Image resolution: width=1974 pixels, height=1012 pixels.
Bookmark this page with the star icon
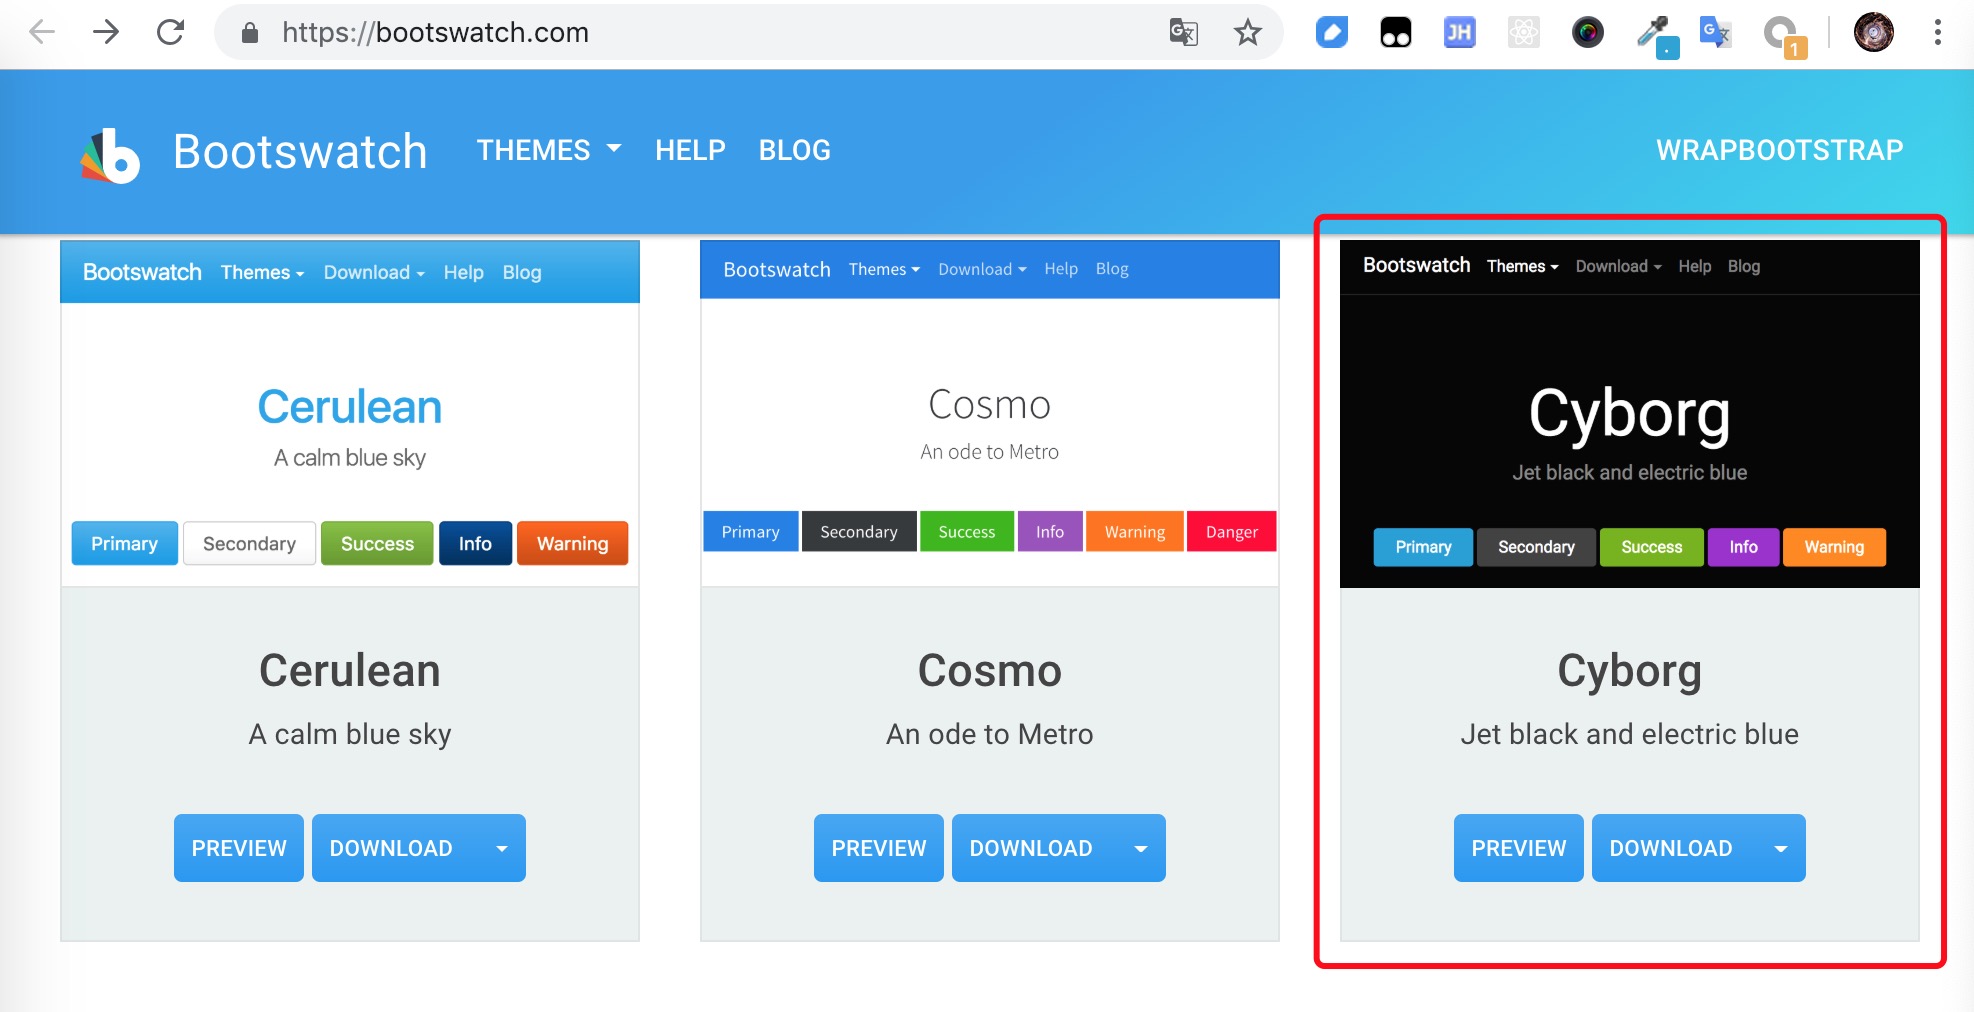point(1248,33)
